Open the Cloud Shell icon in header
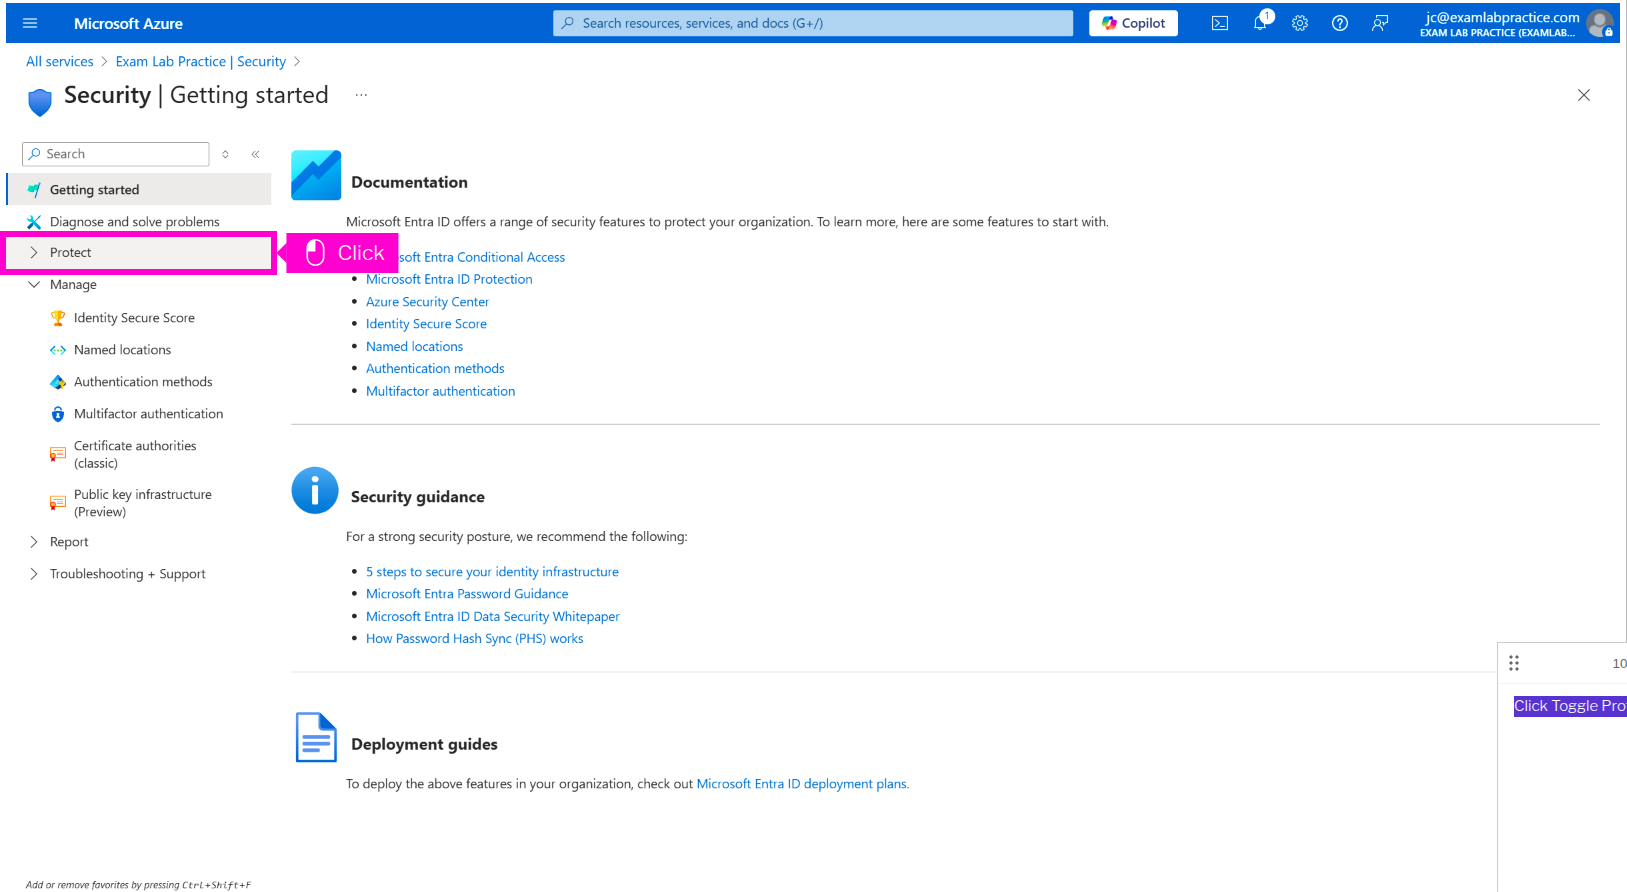Screen dimensions: 1627x892 point(1219,23)
